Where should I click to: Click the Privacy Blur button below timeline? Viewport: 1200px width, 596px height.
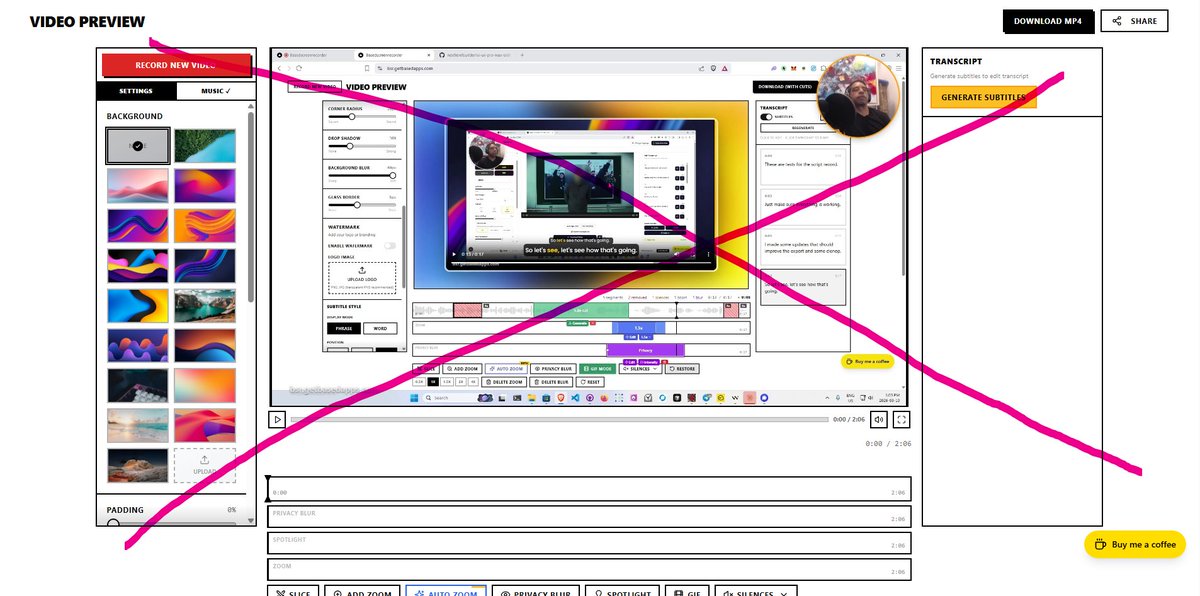pyautogui.click(x=536, y=591)
